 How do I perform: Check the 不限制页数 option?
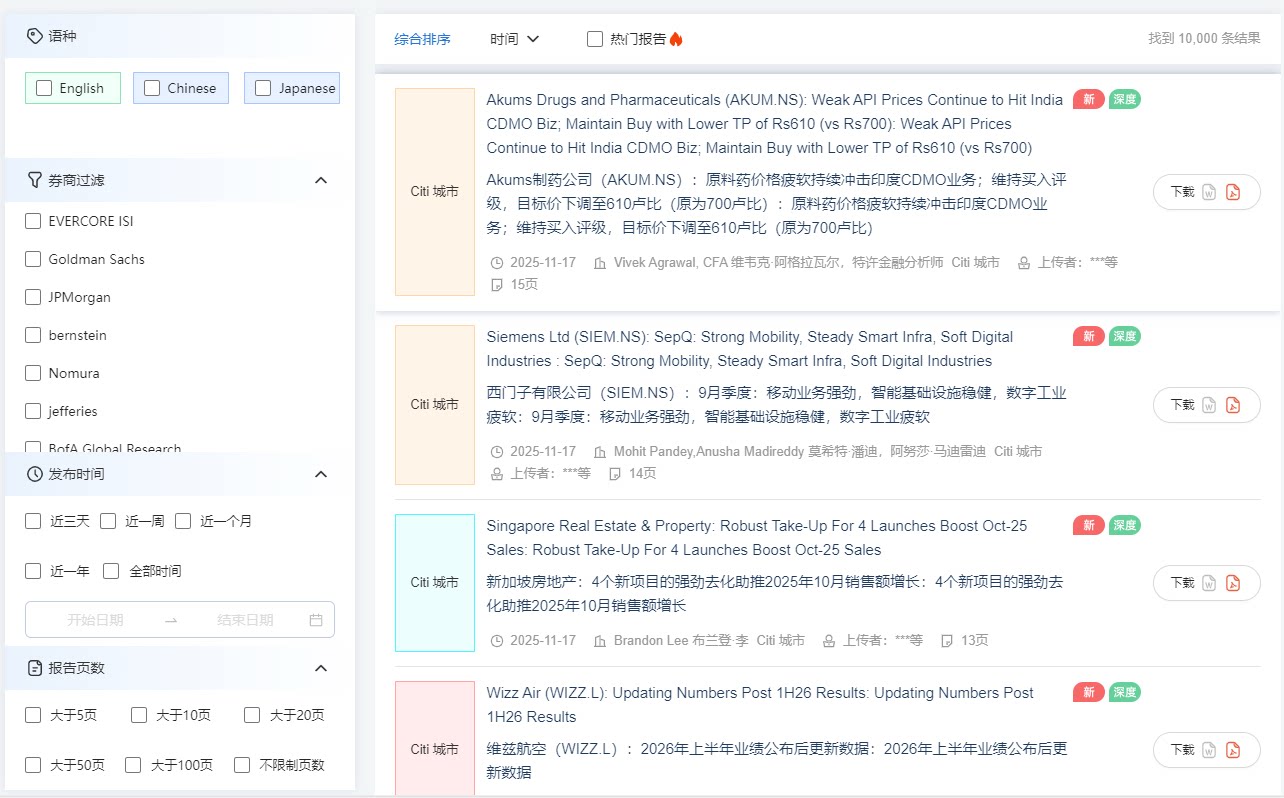[x=242, y=765]
